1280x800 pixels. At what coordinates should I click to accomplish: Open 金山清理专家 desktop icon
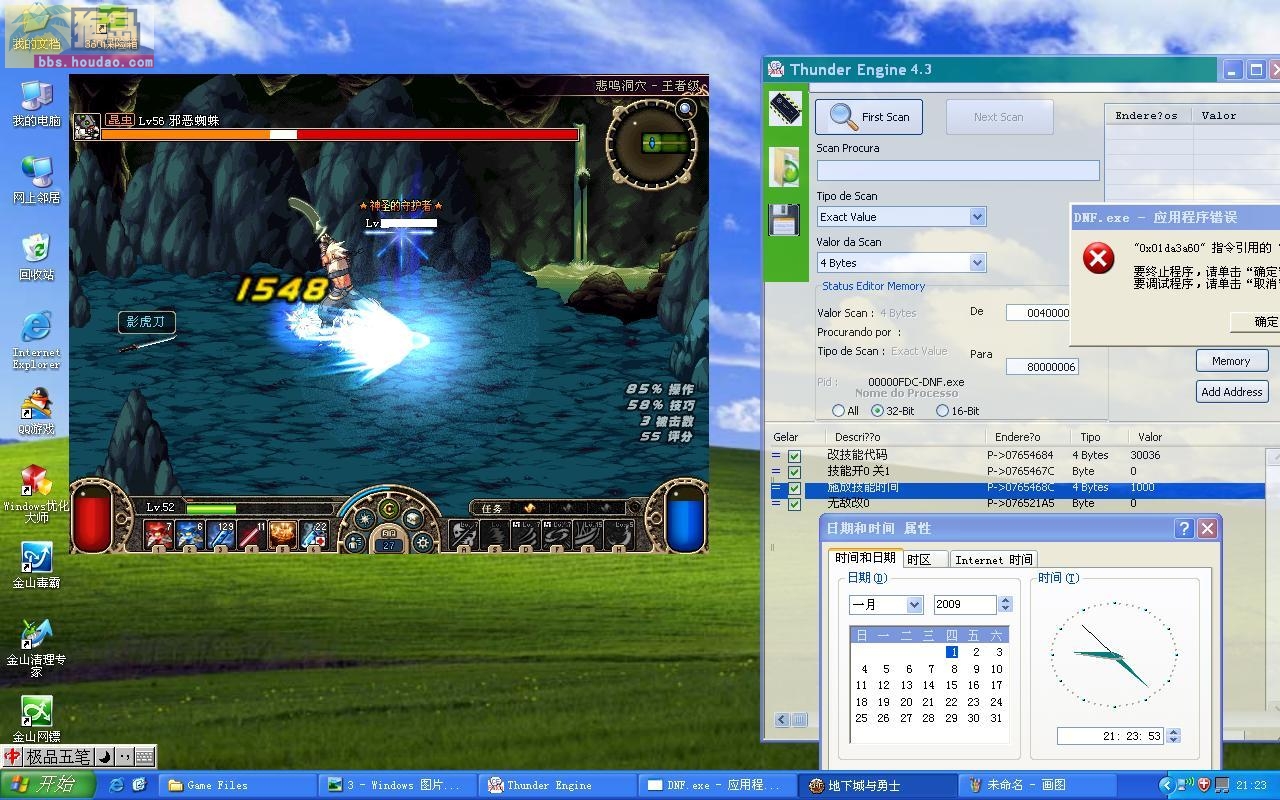(x=36, y=648)
